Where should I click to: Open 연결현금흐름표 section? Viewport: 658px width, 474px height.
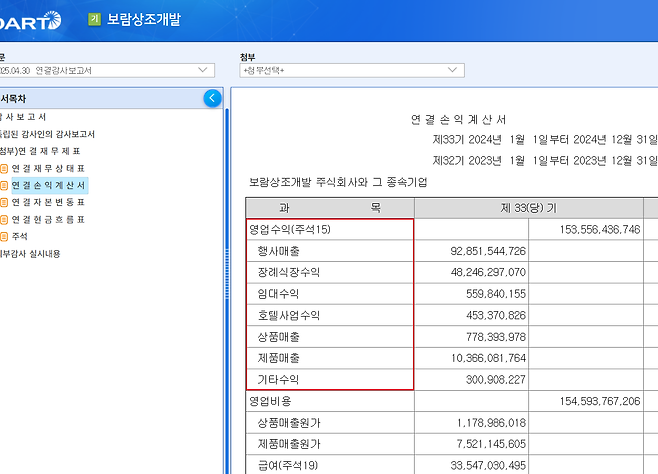click(x=48, y=220)
